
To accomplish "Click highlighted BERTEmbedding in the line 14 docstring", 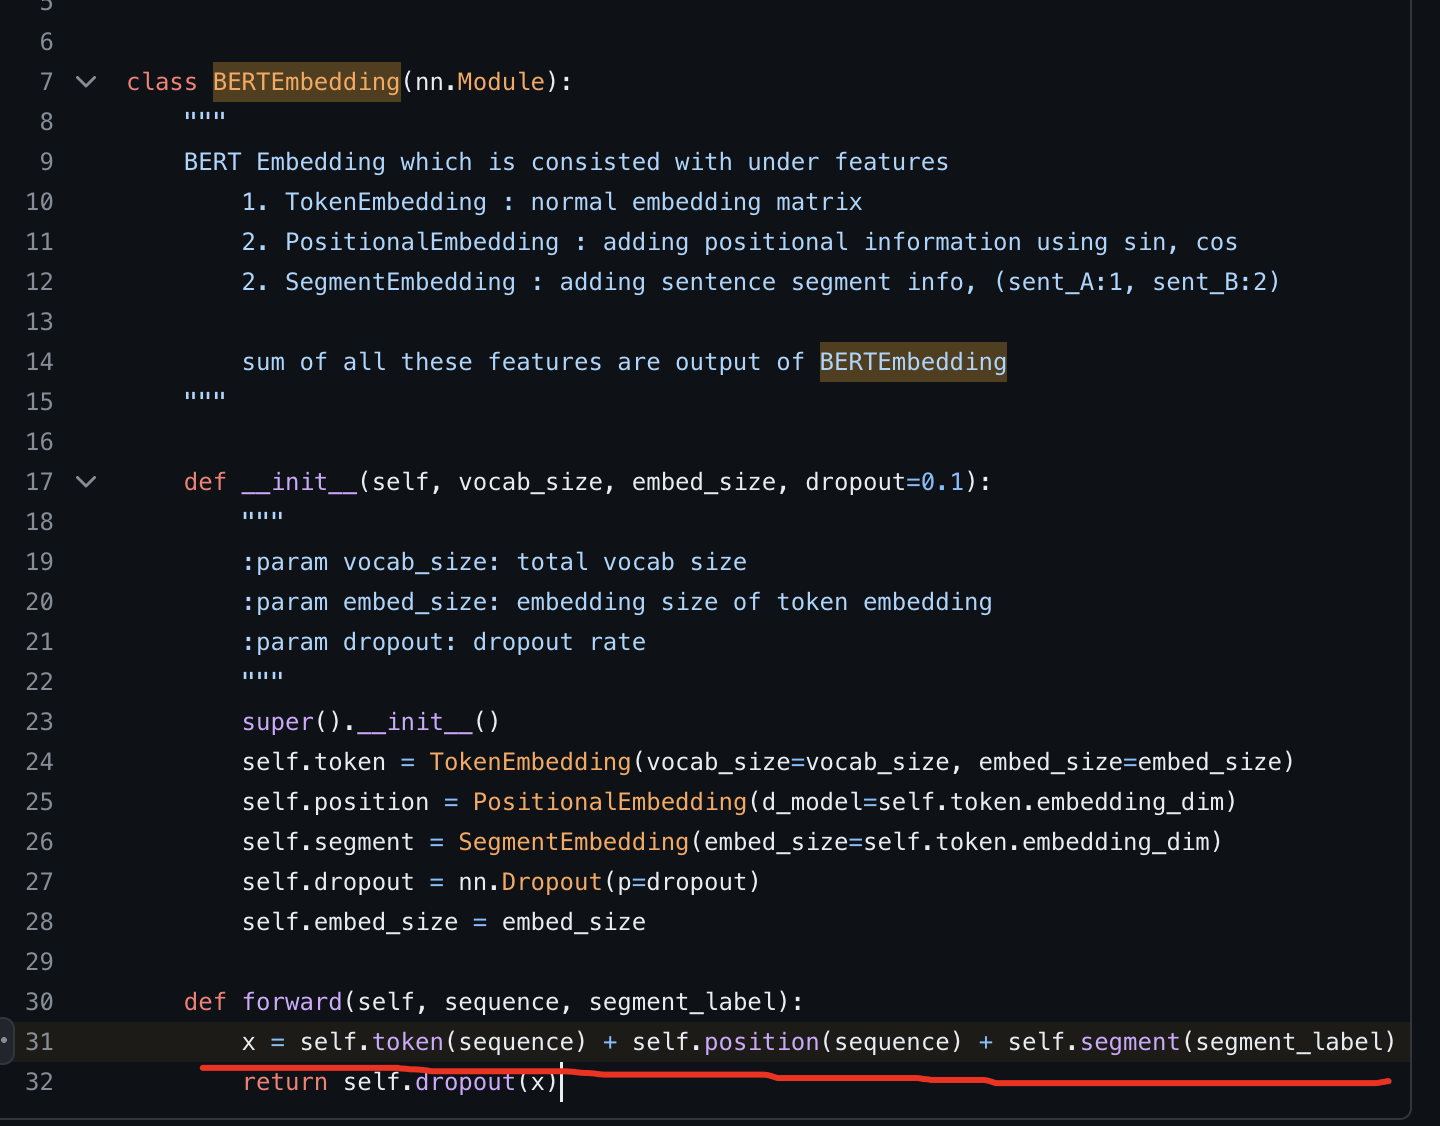I will click(912, 362).
